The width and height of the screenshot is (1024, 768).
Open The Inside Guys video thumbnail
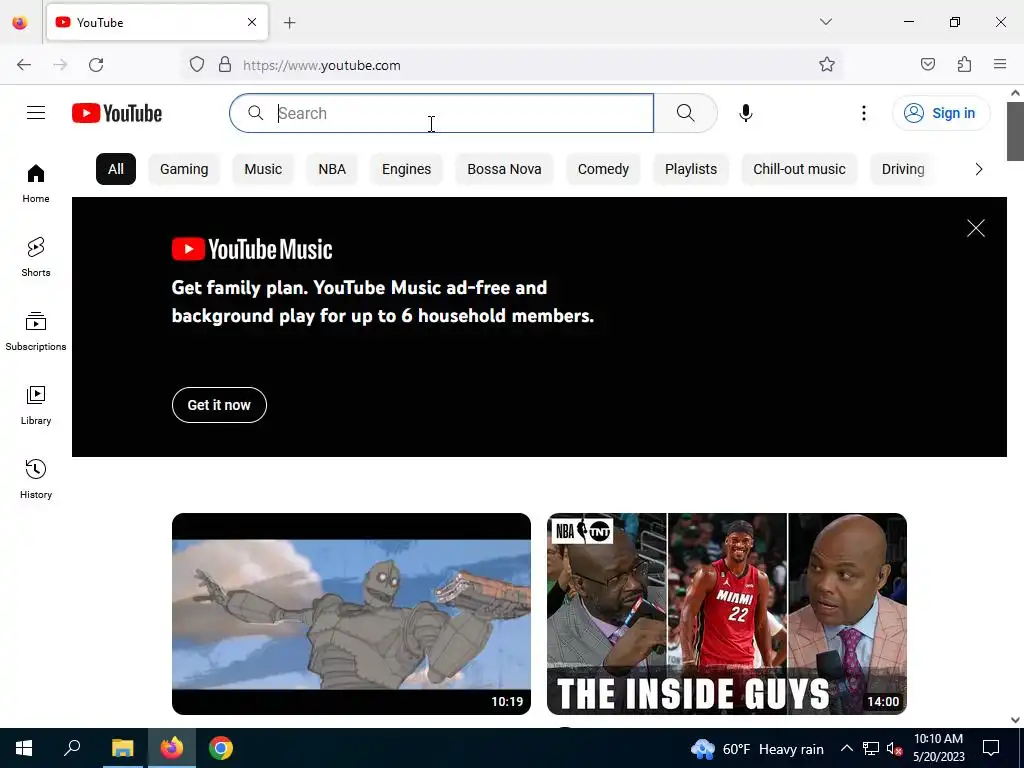pyautogui.click(x=727, y=614)
